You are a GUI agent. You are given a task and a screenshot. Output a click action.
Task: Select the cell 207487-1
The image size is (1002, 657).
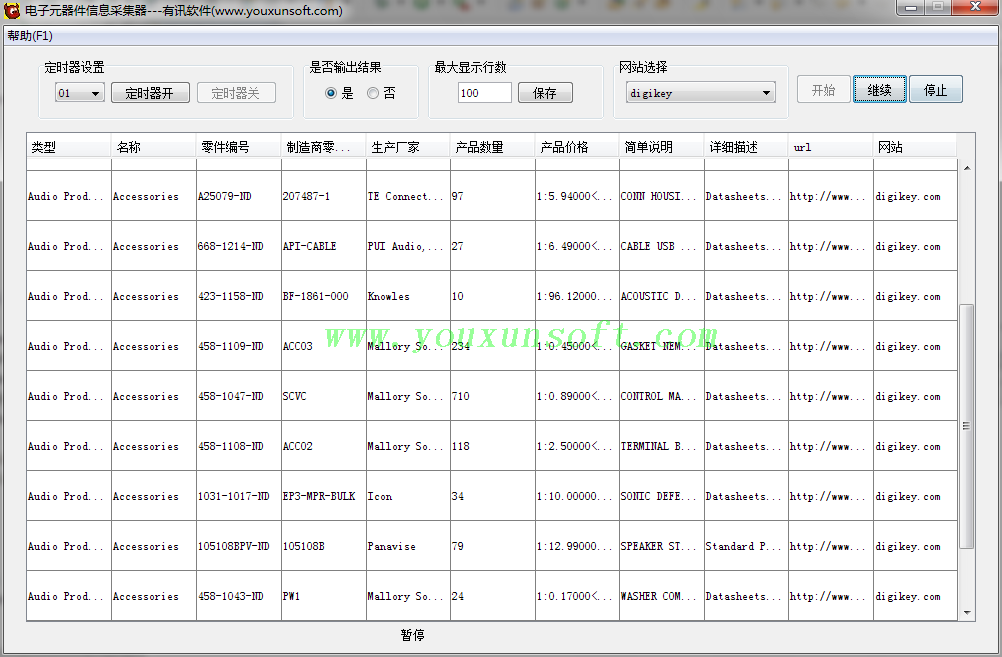click(x=323, y=196)
